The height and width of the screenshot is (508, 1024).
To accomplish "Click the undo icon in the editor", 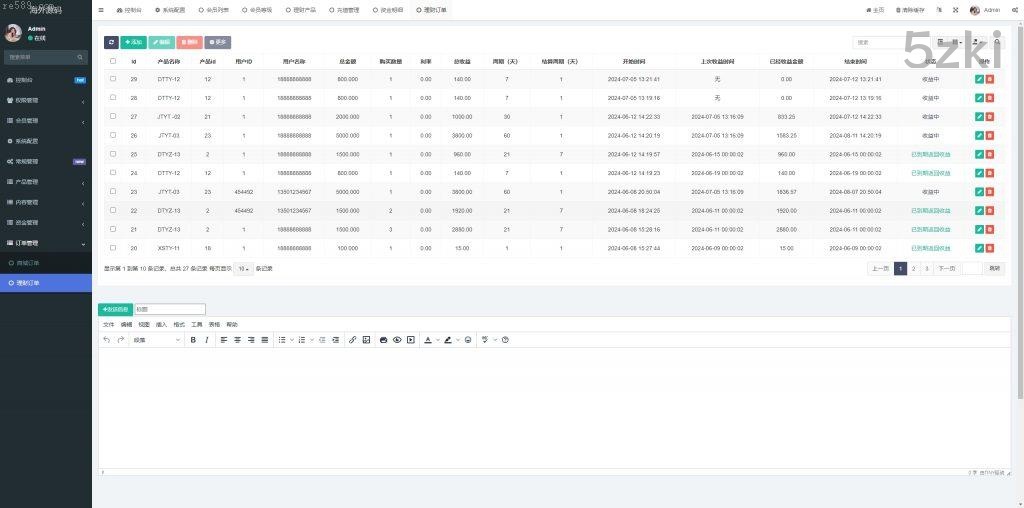I will (107, 340).
